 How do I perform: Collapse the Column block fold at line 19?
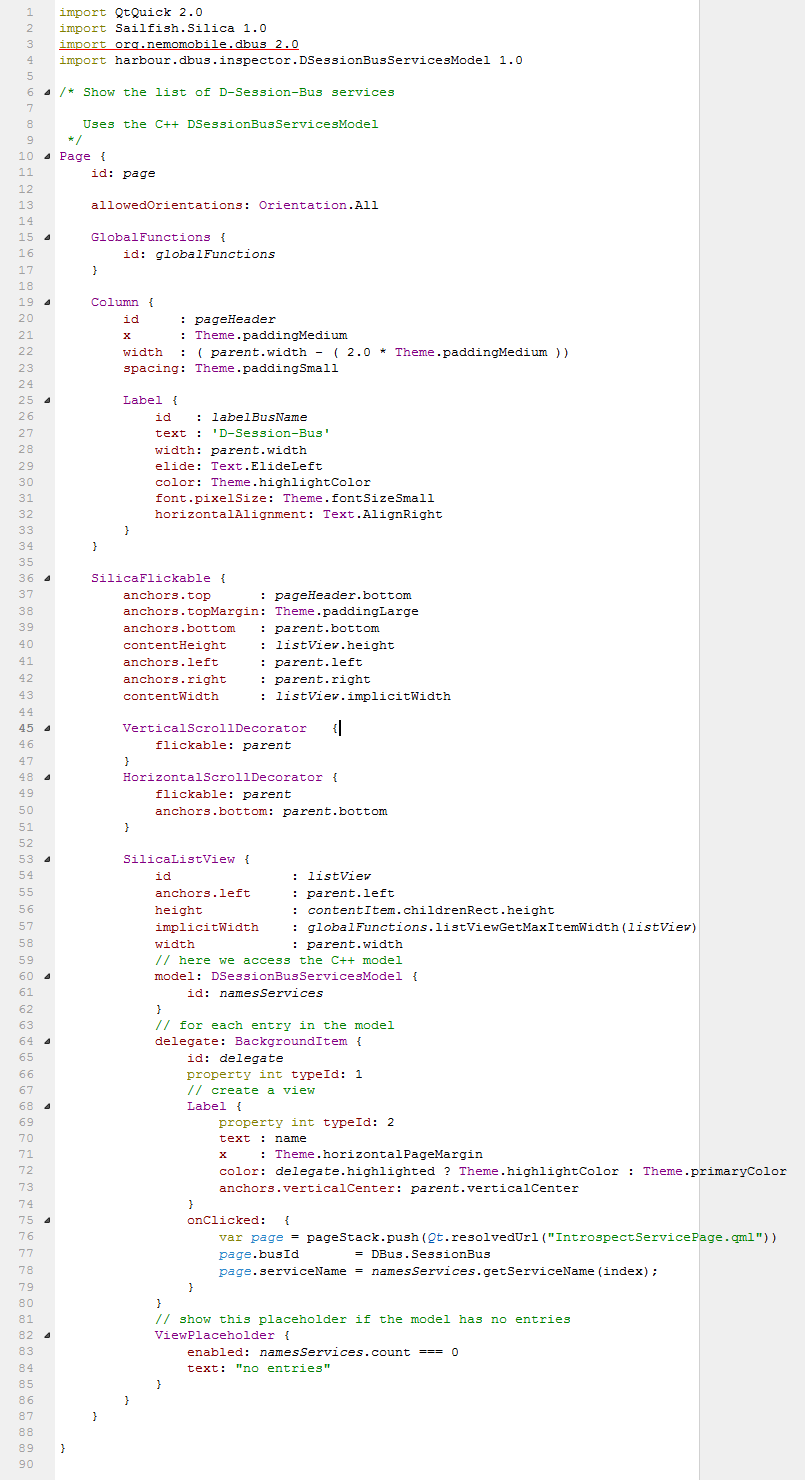point(47,302)
